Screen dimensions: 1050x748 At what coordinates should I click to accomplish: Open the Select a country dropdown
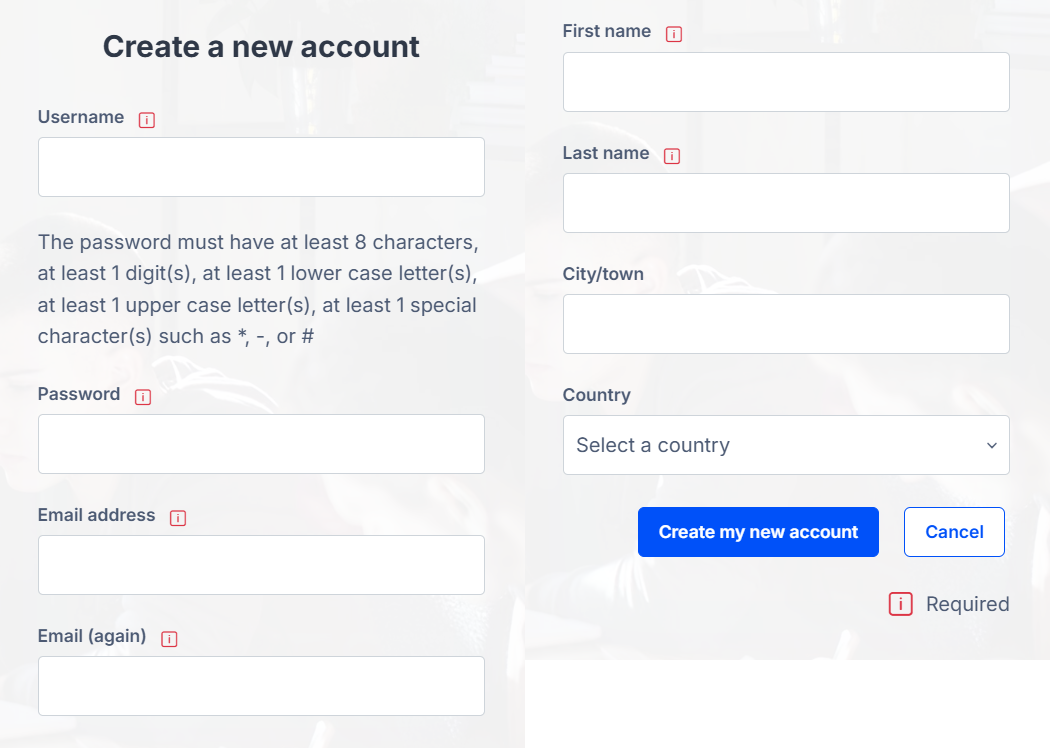[785, 445]
